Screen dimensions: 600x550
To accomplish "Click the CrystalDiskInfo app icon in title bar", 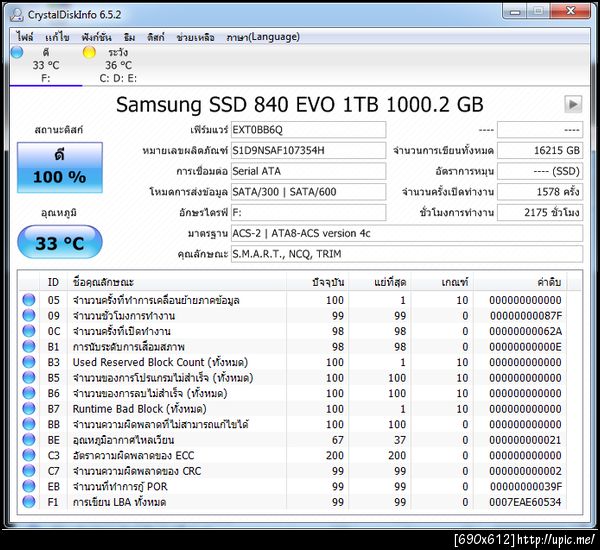I will pyautogui.click(x=17, y=15).
